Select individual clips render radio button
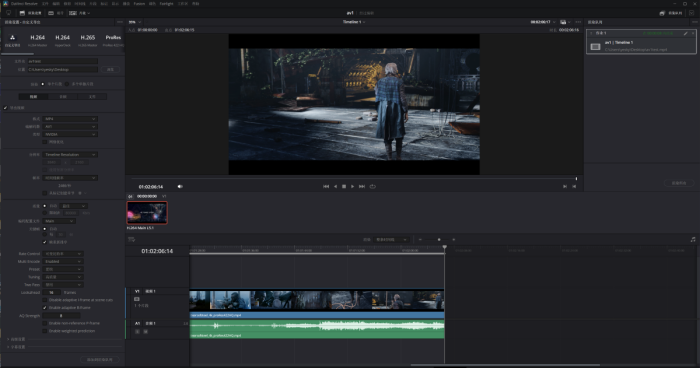Screen dimensions: 700x368 [x=67, y=84]
